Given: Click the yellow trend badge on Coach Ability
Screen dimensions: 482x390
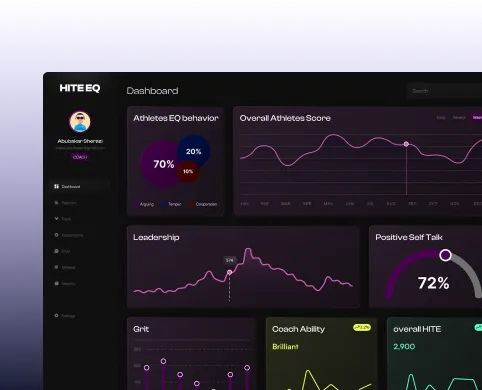Looking at the screenshot, I should coord(362,328).
